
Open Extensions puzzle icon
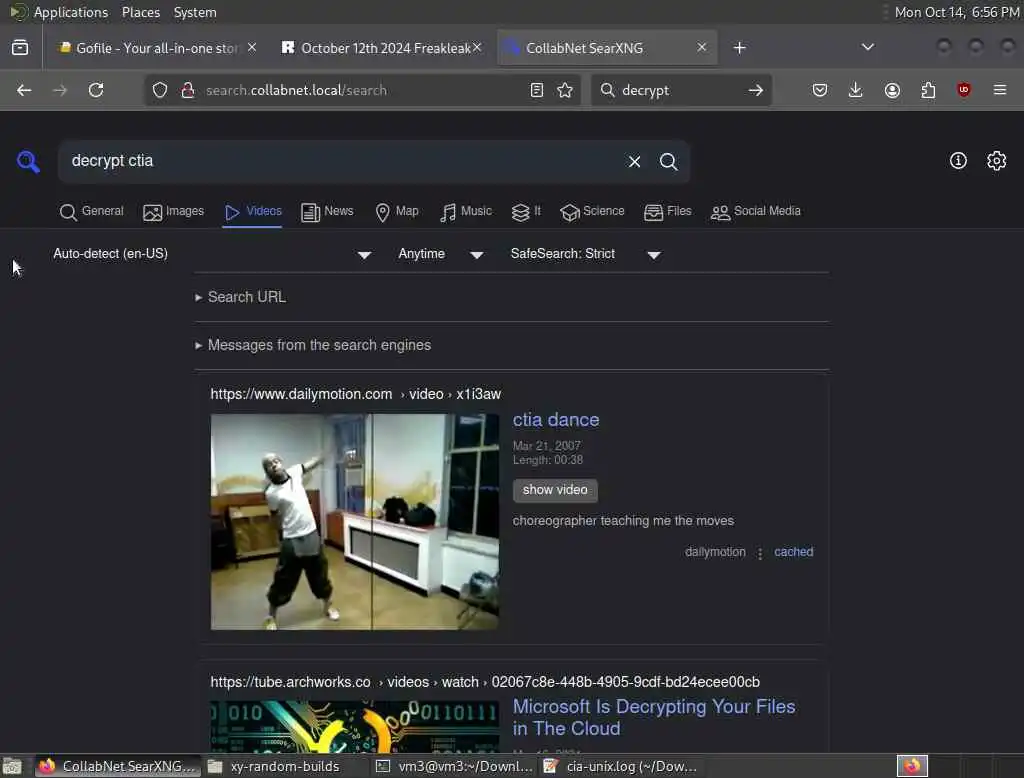pyautogui.click(x=927, y=90)
